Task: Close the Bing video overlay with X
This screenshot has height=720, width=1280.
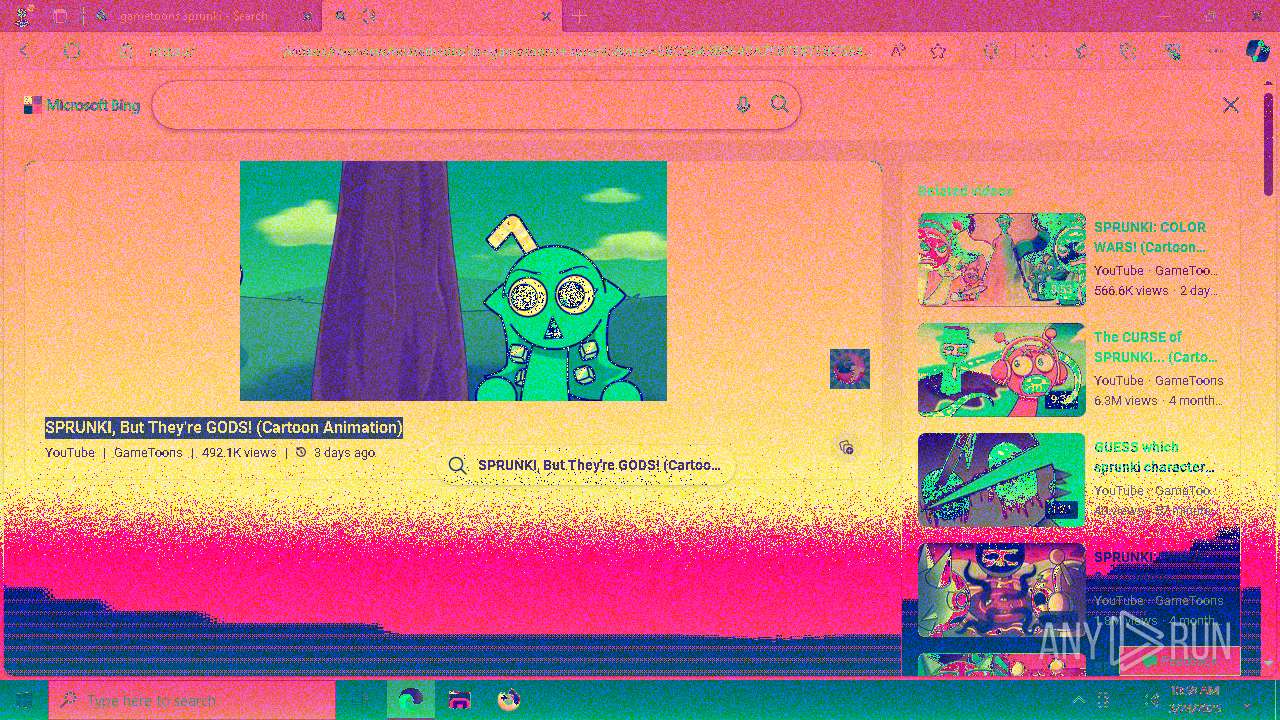Action: tap(1231, 105)
